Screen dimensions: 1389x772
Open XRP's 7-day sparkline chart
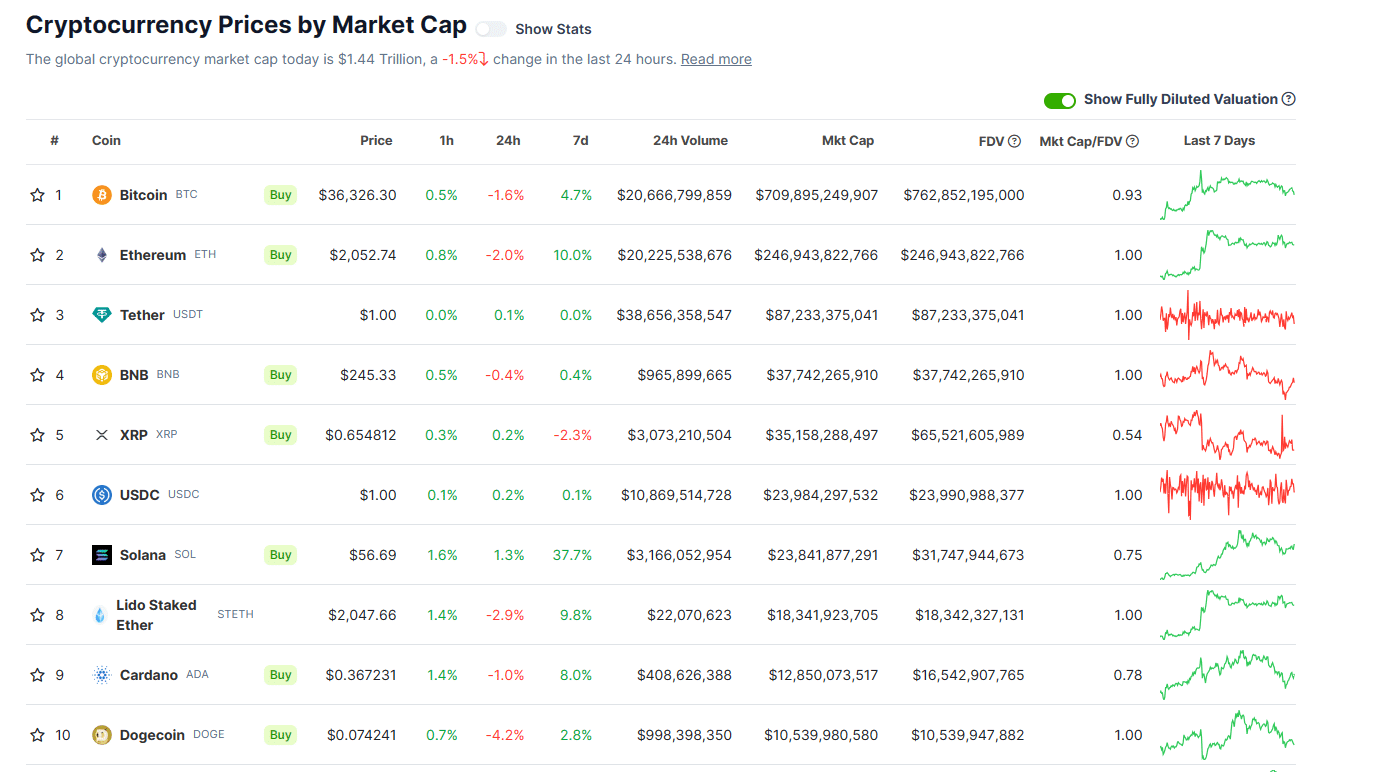click(1227, 435)
